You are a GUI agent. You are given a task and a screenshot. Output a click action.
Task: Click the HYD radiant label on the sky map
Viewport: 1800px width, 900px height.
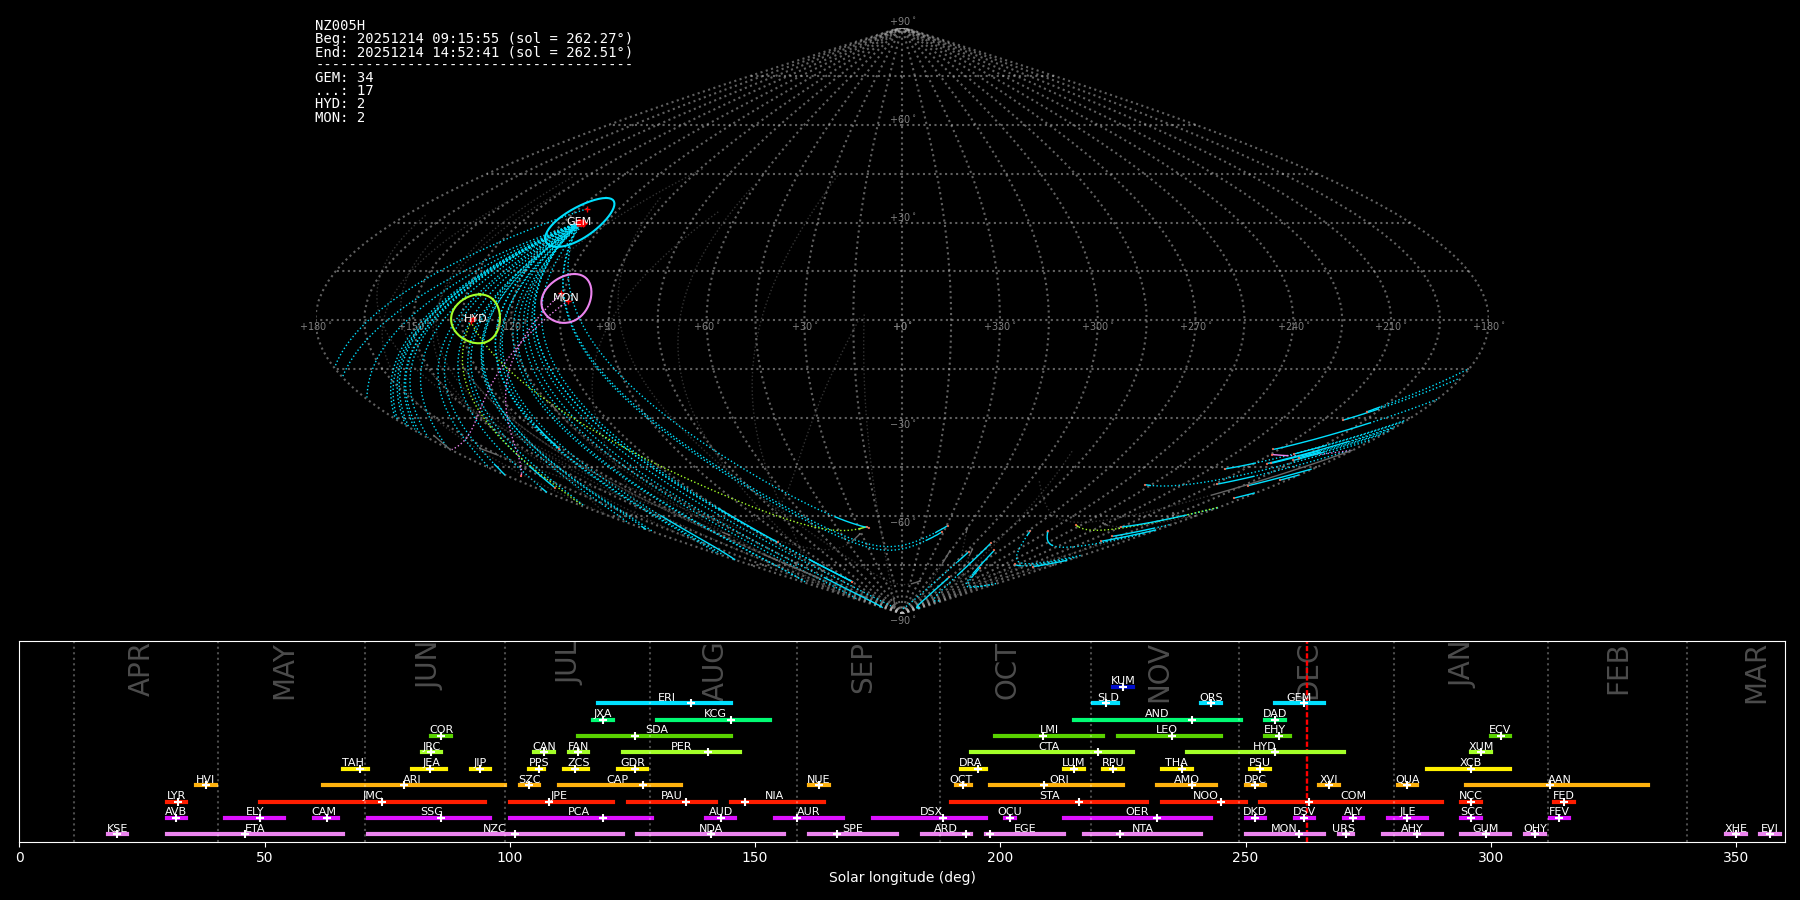(475, 319)
